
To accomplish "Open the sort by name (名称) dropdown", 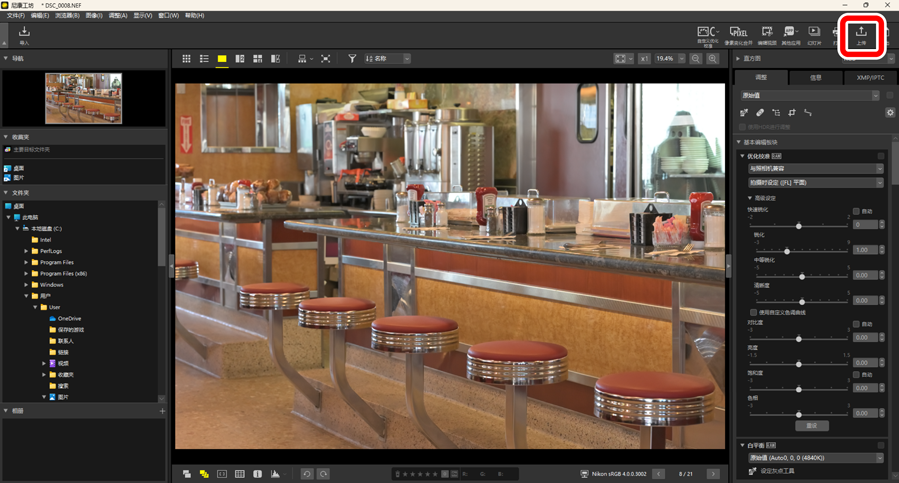I will coord(388,59).
